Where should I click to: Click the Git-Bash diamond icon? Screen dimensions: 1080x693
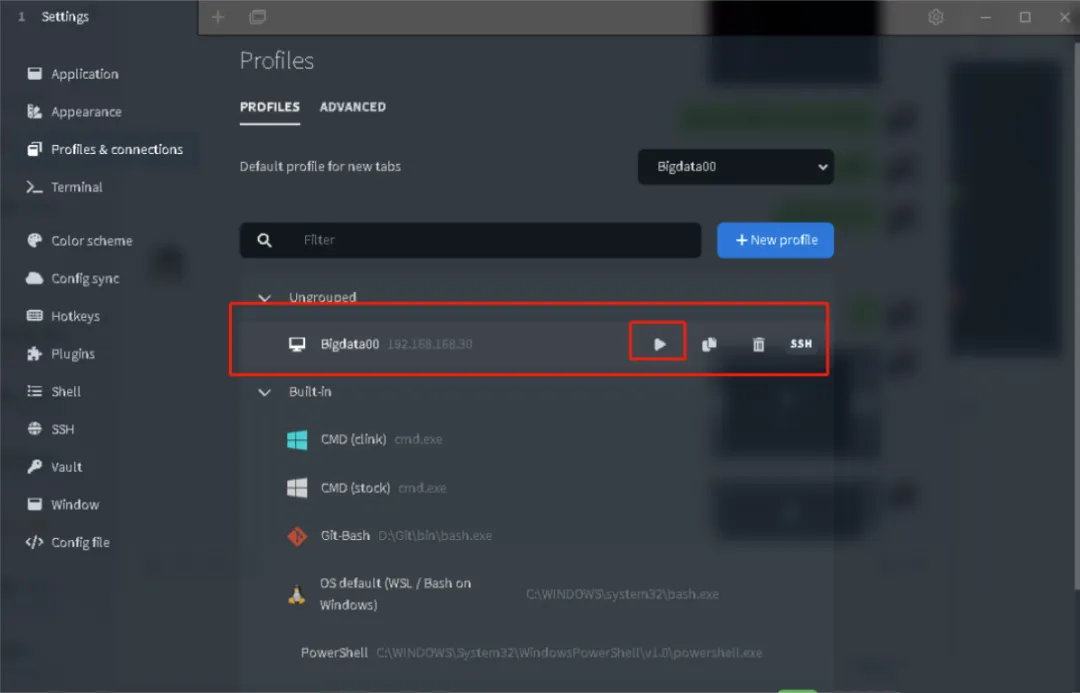(297, 535)
